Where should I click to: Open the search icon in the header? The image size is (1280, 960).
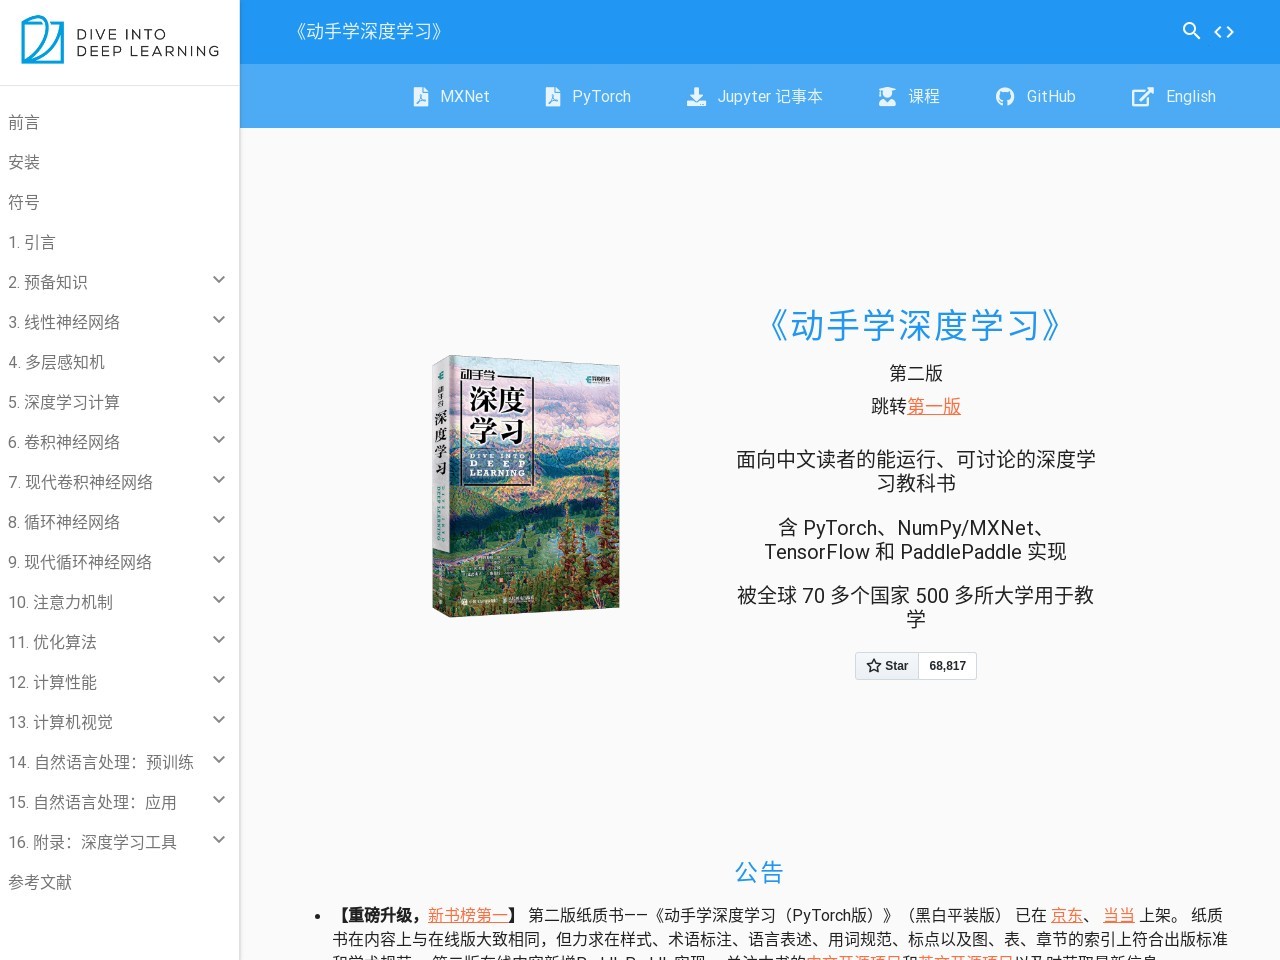click(1191, 31)
